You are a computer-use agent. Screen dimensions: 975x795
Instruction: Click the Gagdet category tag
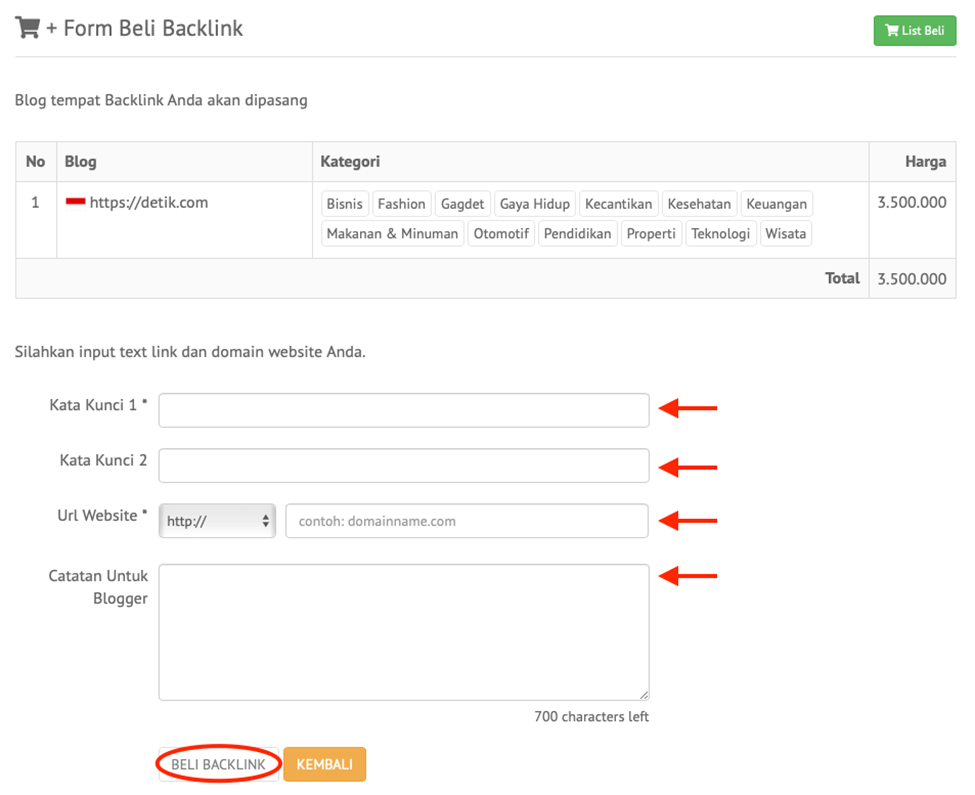click(x=462, y=204)
